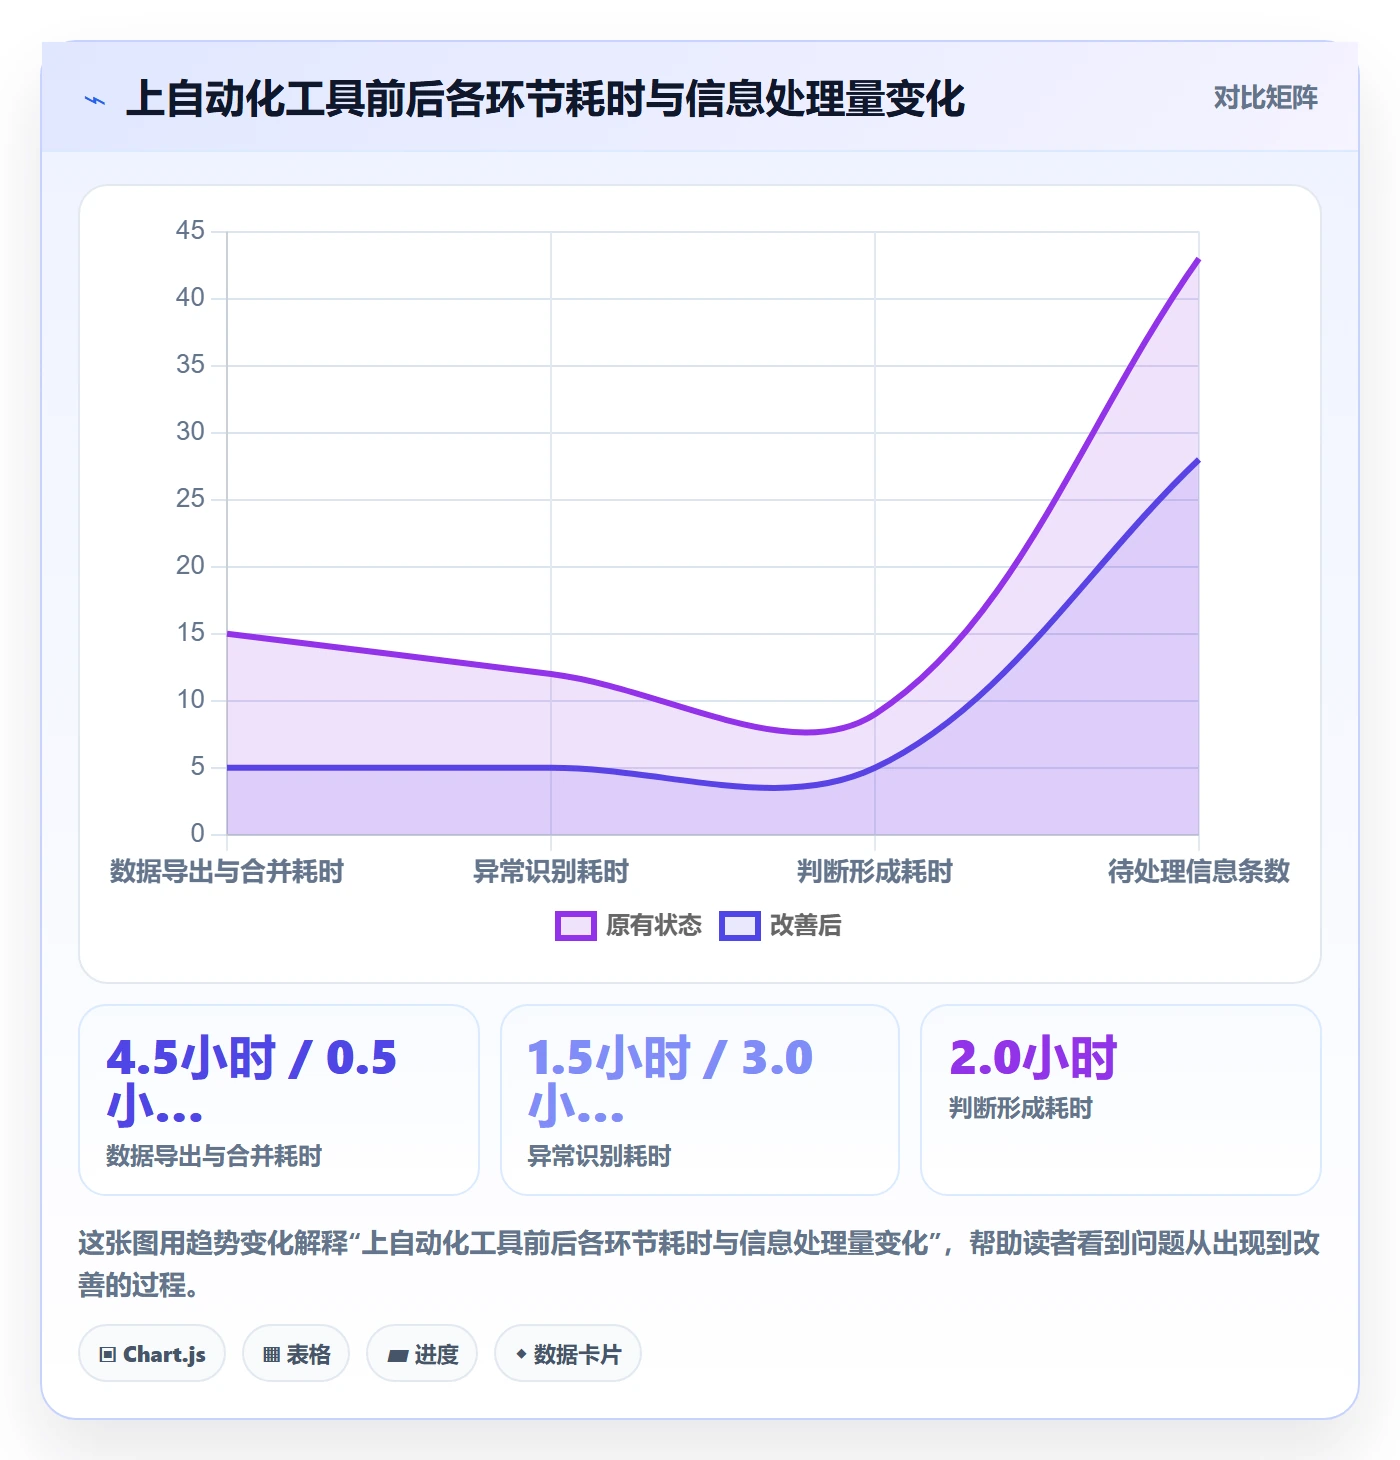Click the description paragraph starting 这张图用趋势变化解释
The image size is (1400, 1460).
tap(699, 1264)
